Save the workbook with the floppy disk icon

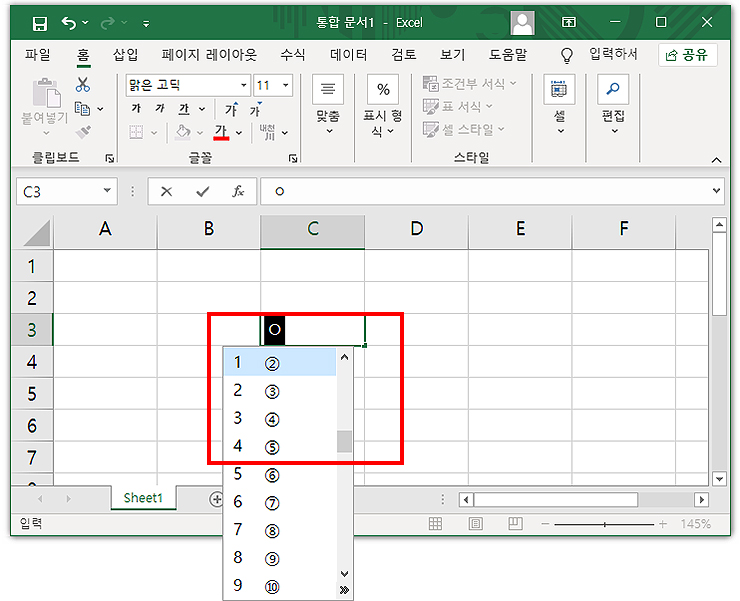point(40,23)
